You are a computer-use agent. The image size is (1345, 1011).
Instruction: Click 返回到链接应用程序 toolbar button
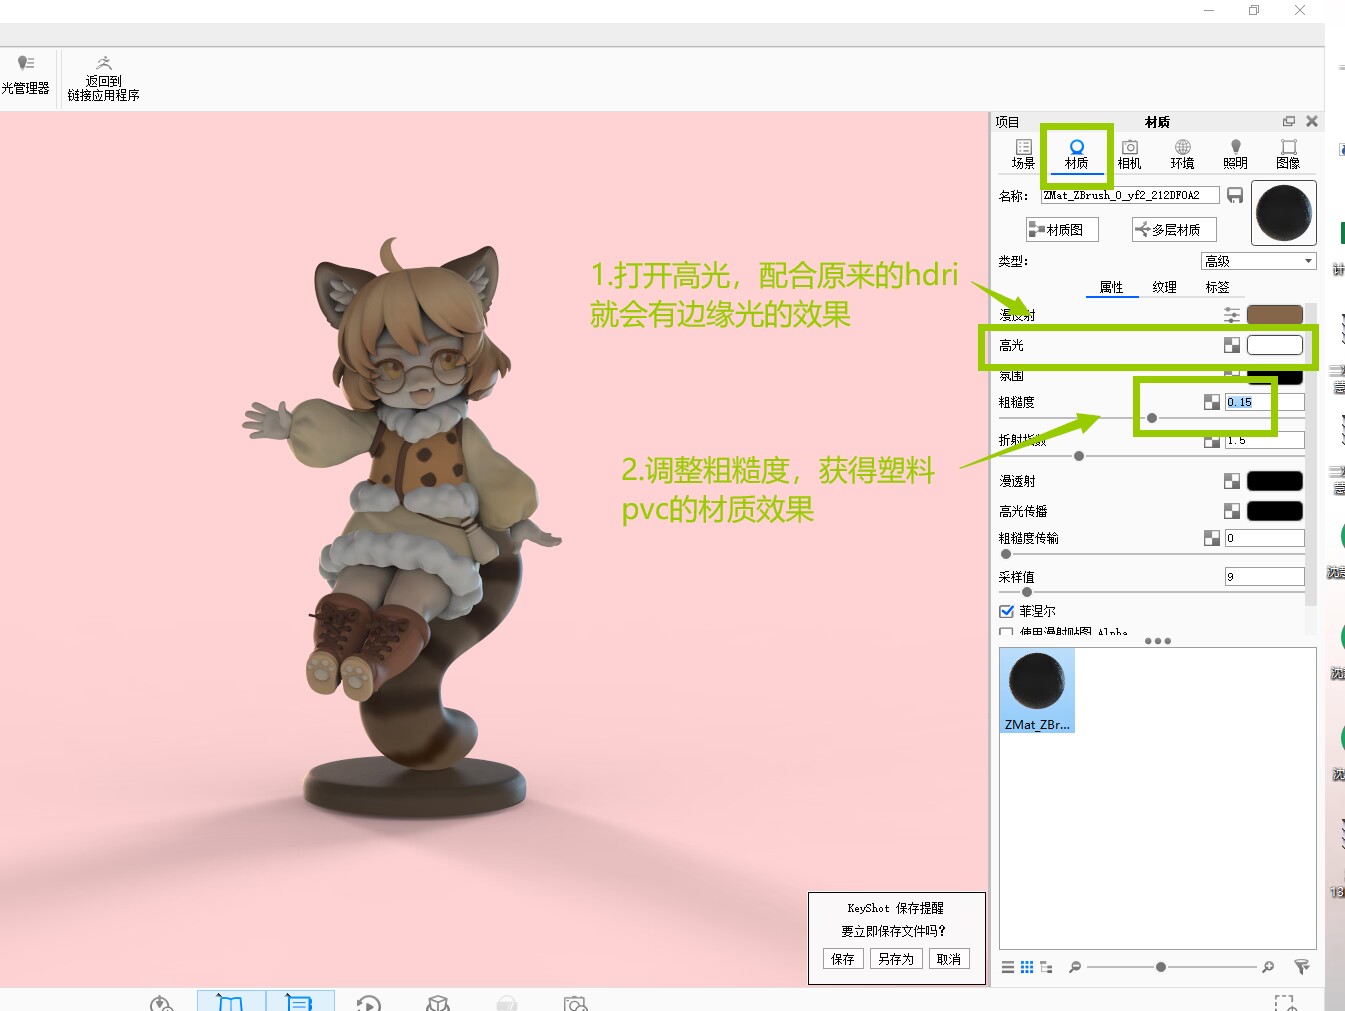[x=103, y=78]
